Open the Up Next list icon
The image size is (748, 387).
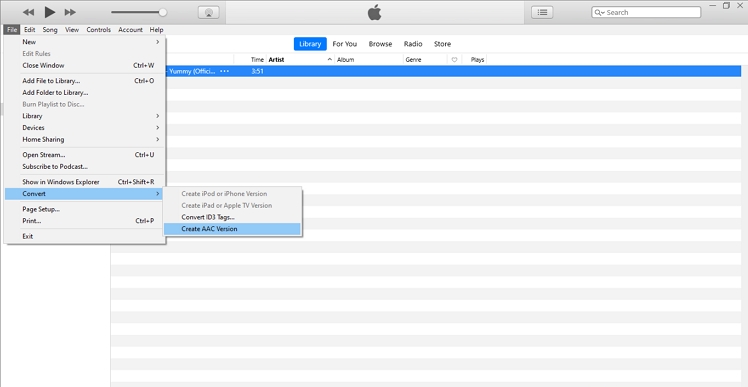(542, 12)
